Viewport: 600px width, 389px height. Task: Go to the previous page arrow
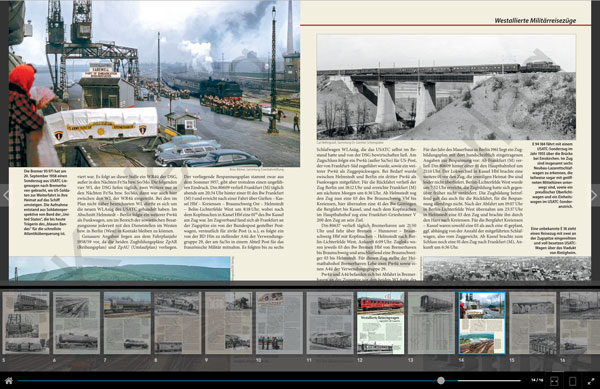pos(5,195)
